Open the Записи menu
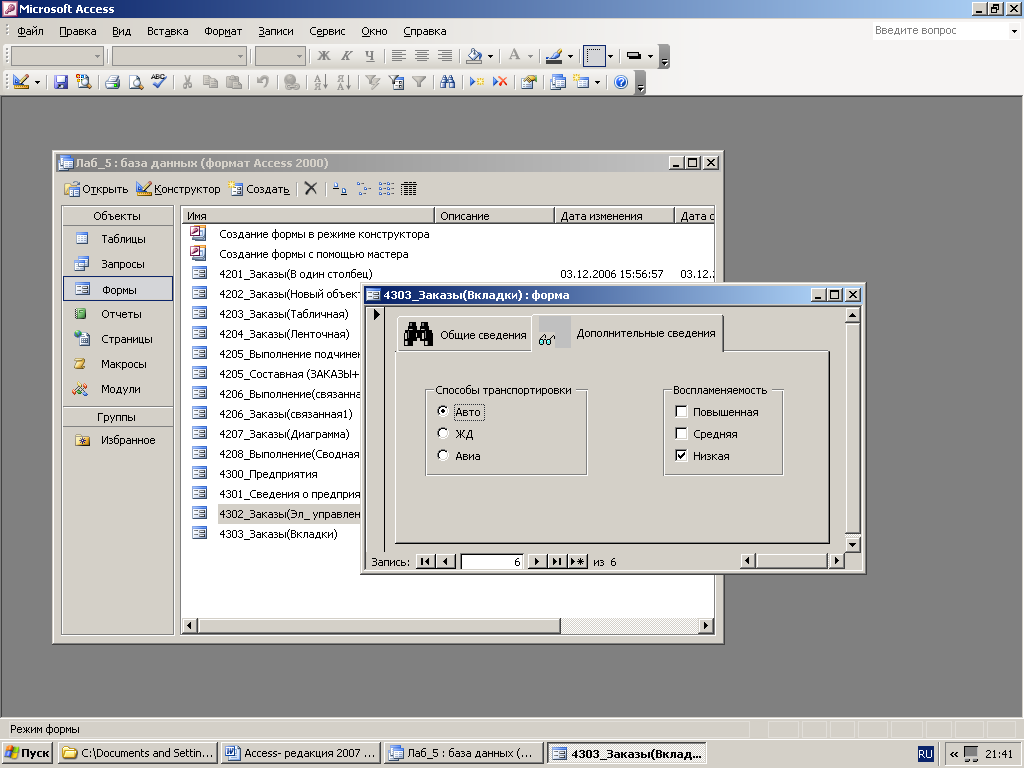Screen dimensions: 1024x768 (x=276, y=31)
